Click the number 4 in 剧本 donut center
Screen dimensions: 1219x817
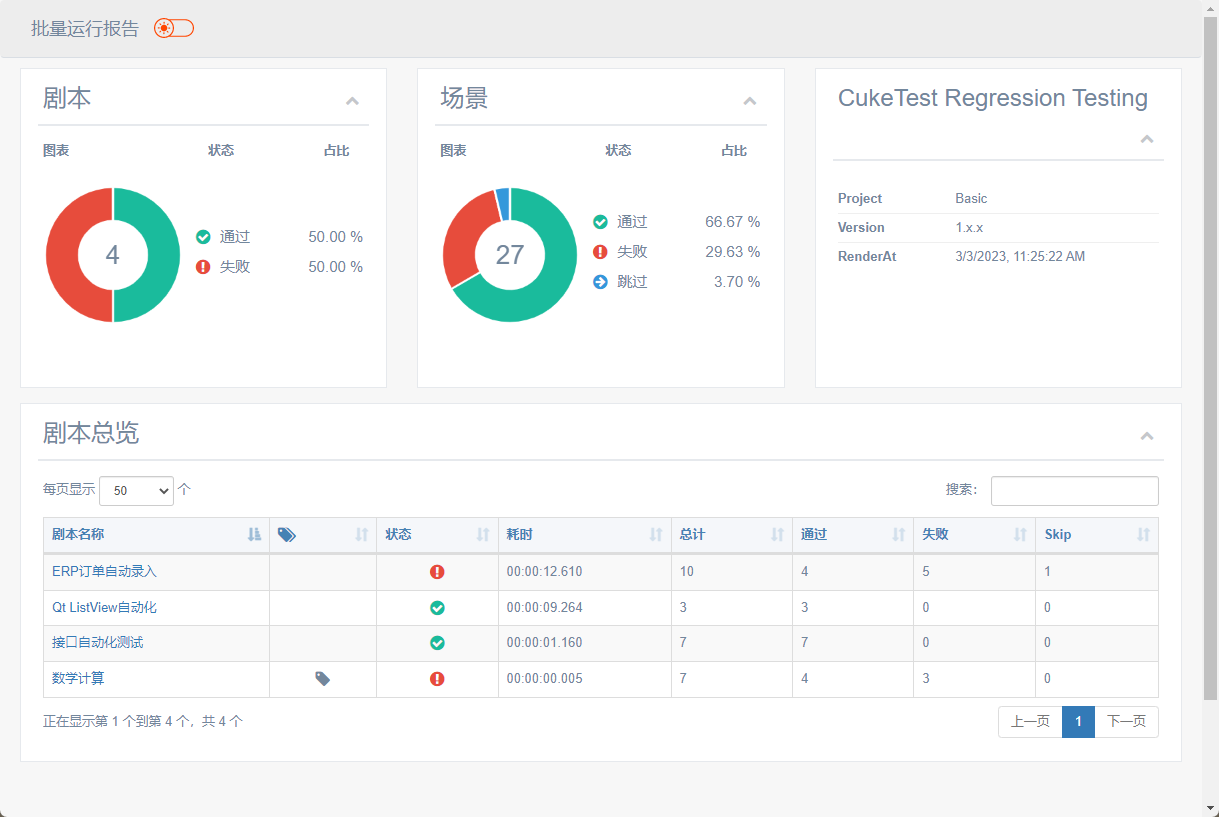[x=112, y=255]
